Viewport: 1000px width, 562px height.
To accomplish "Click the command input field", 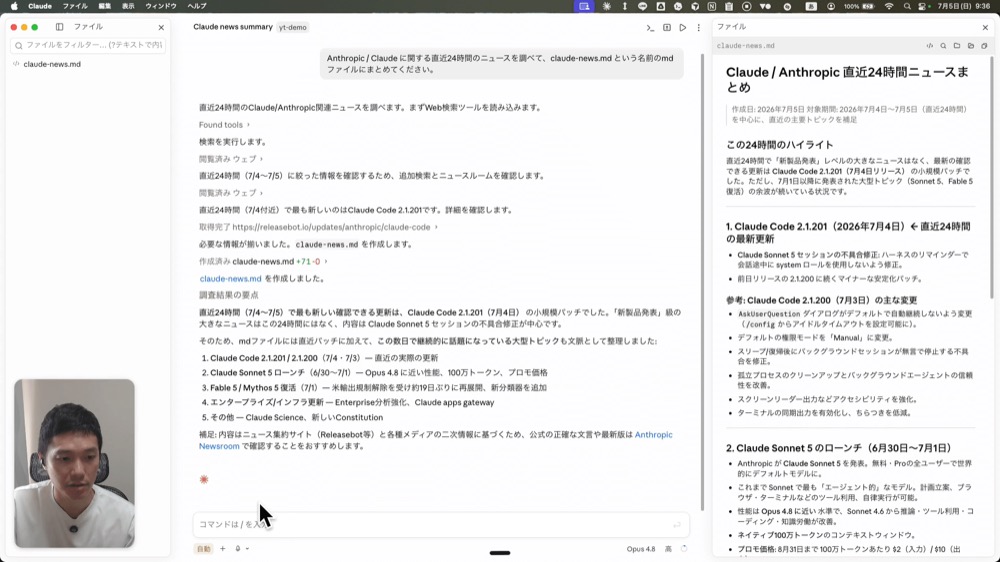I will pyautogui.click(x=441, y=524).
